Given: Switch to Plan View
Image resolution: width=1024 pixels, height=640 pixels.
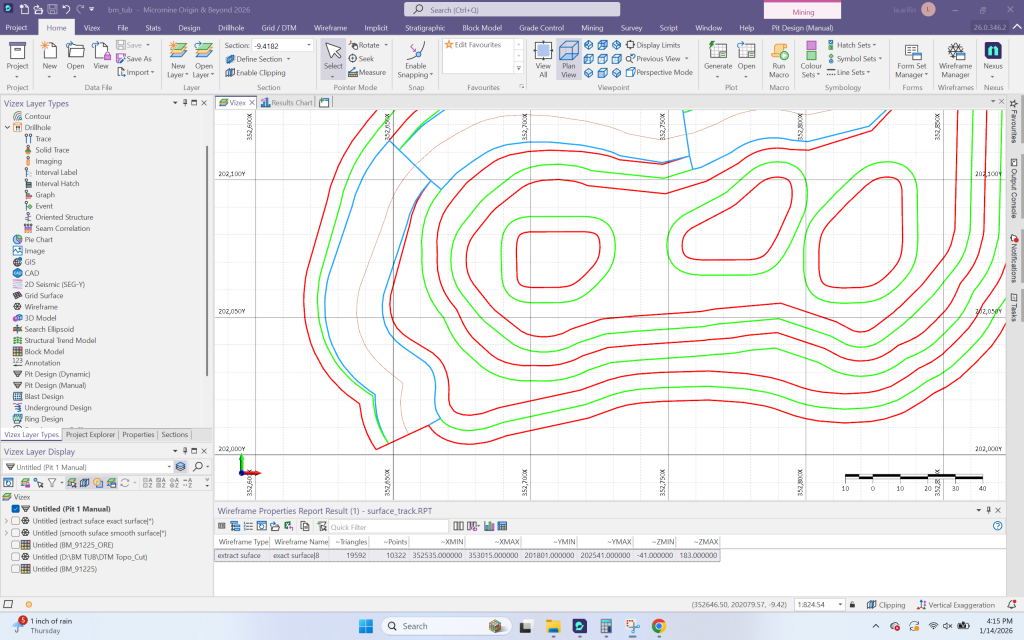Looking at the screenshot, I should (x=569, y=59).
